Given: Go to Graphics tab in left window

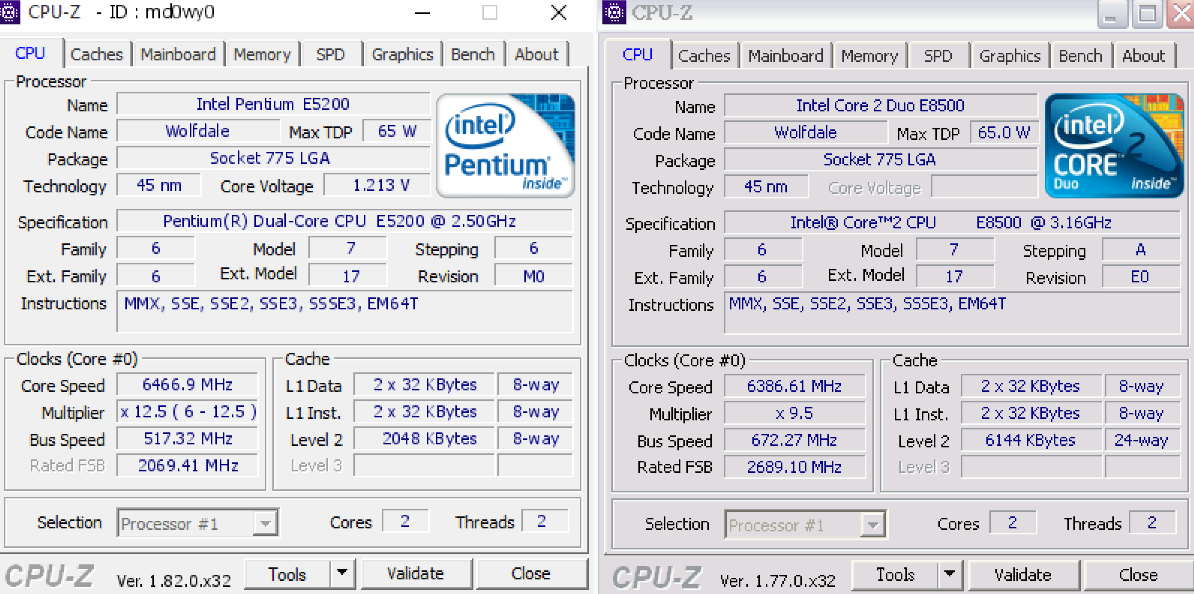Looking at the screenshot, I should [402, 55].
